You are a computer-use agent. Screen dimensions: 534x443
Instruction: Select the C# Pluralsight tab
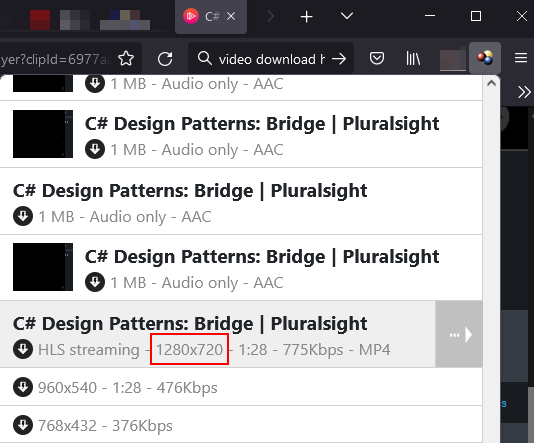pos(211,17)
